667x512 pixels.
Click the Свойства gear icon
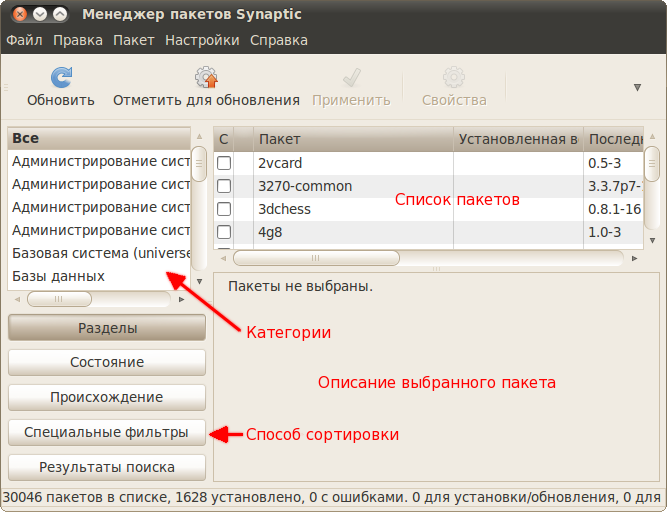454,77
